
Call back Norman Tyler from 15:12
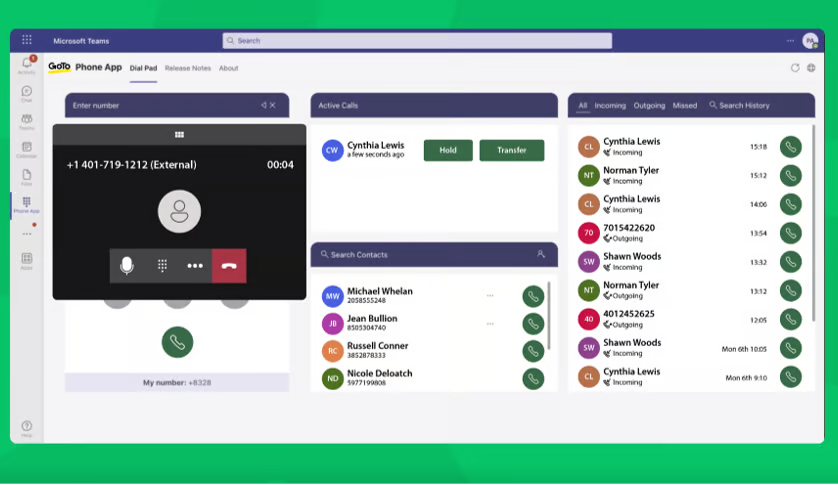(790, 176)
